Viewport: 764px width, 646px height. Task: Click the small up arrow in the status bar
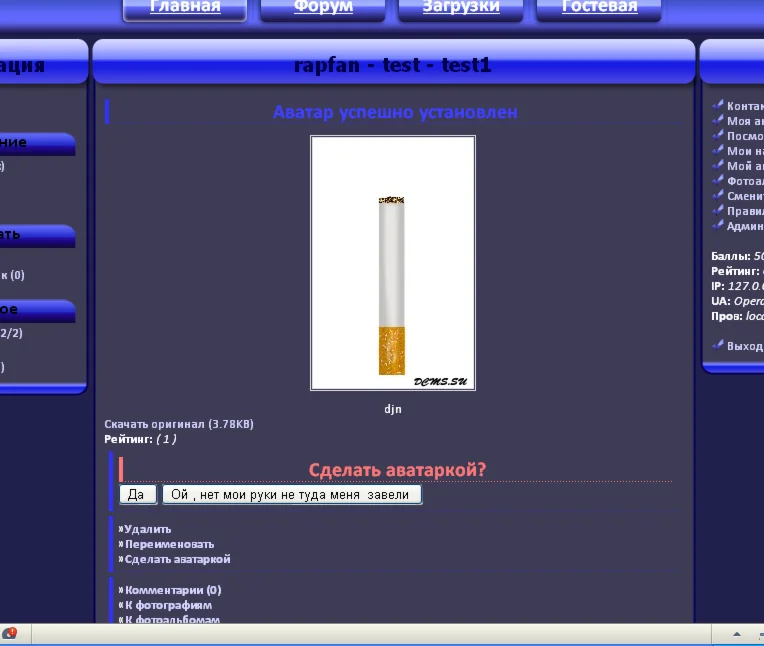[x=737, y=634]
